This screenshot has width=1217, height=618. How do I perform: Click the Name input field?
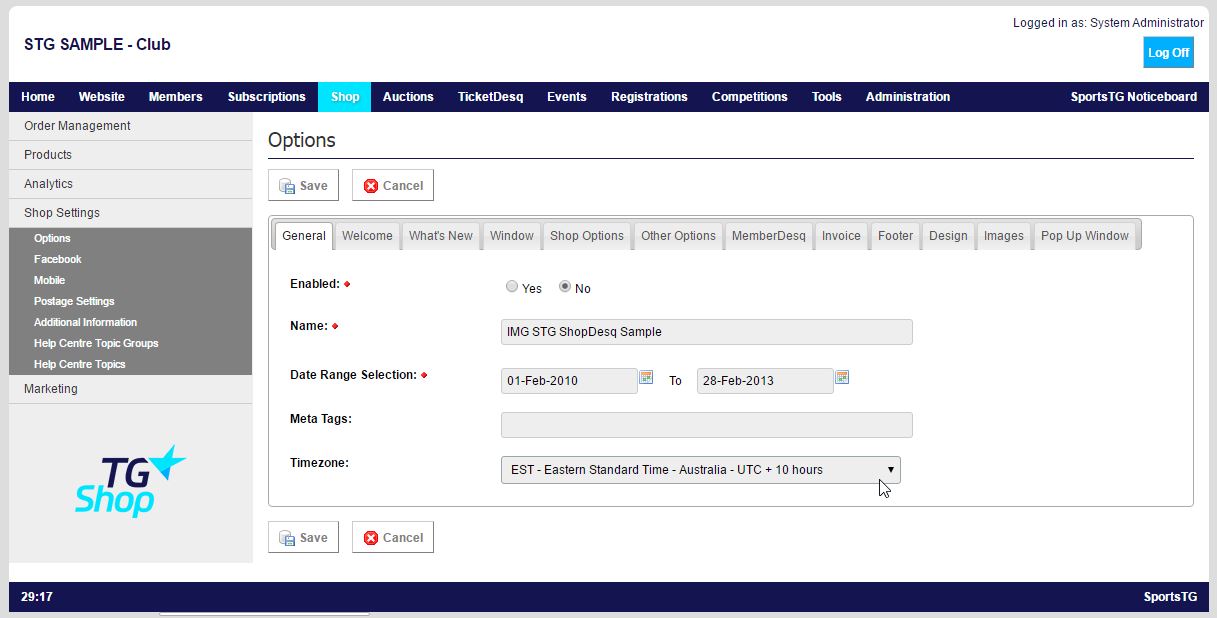[x=707, y=332]
